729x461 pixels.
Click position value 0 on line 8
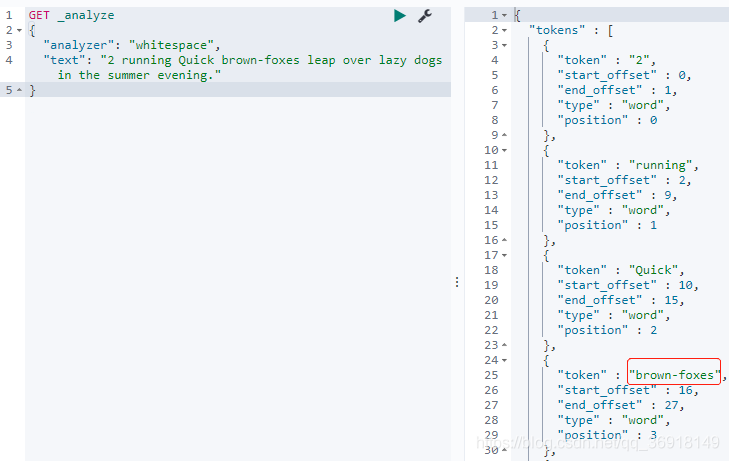(x=653, y=120)
